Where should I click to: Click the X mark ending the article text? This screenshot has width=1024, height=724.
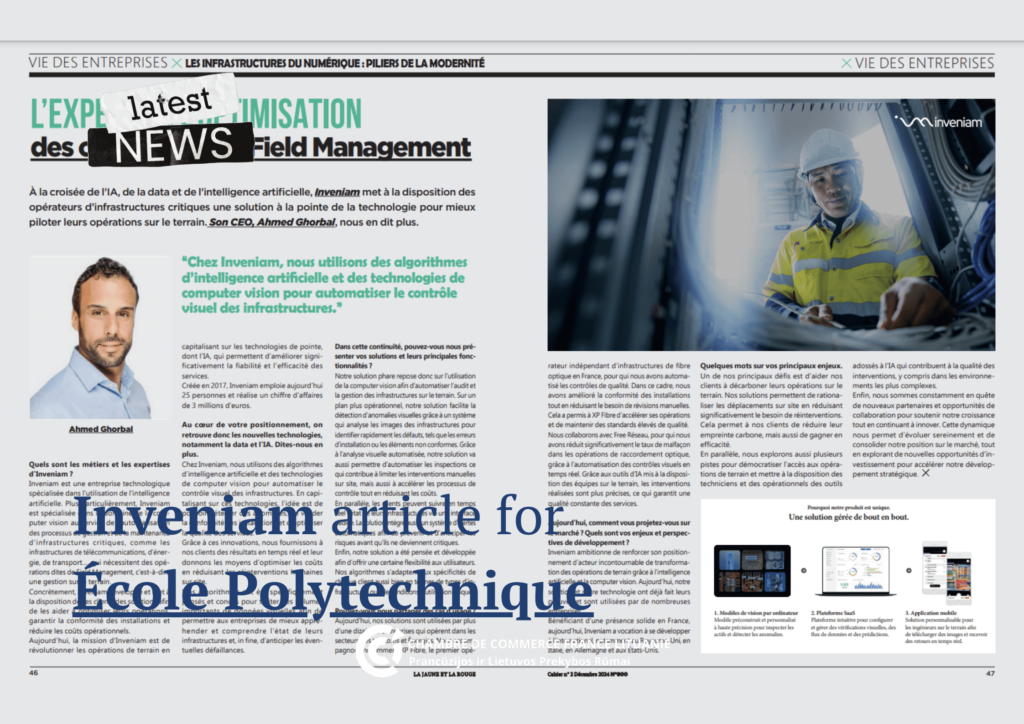[925, 473]
